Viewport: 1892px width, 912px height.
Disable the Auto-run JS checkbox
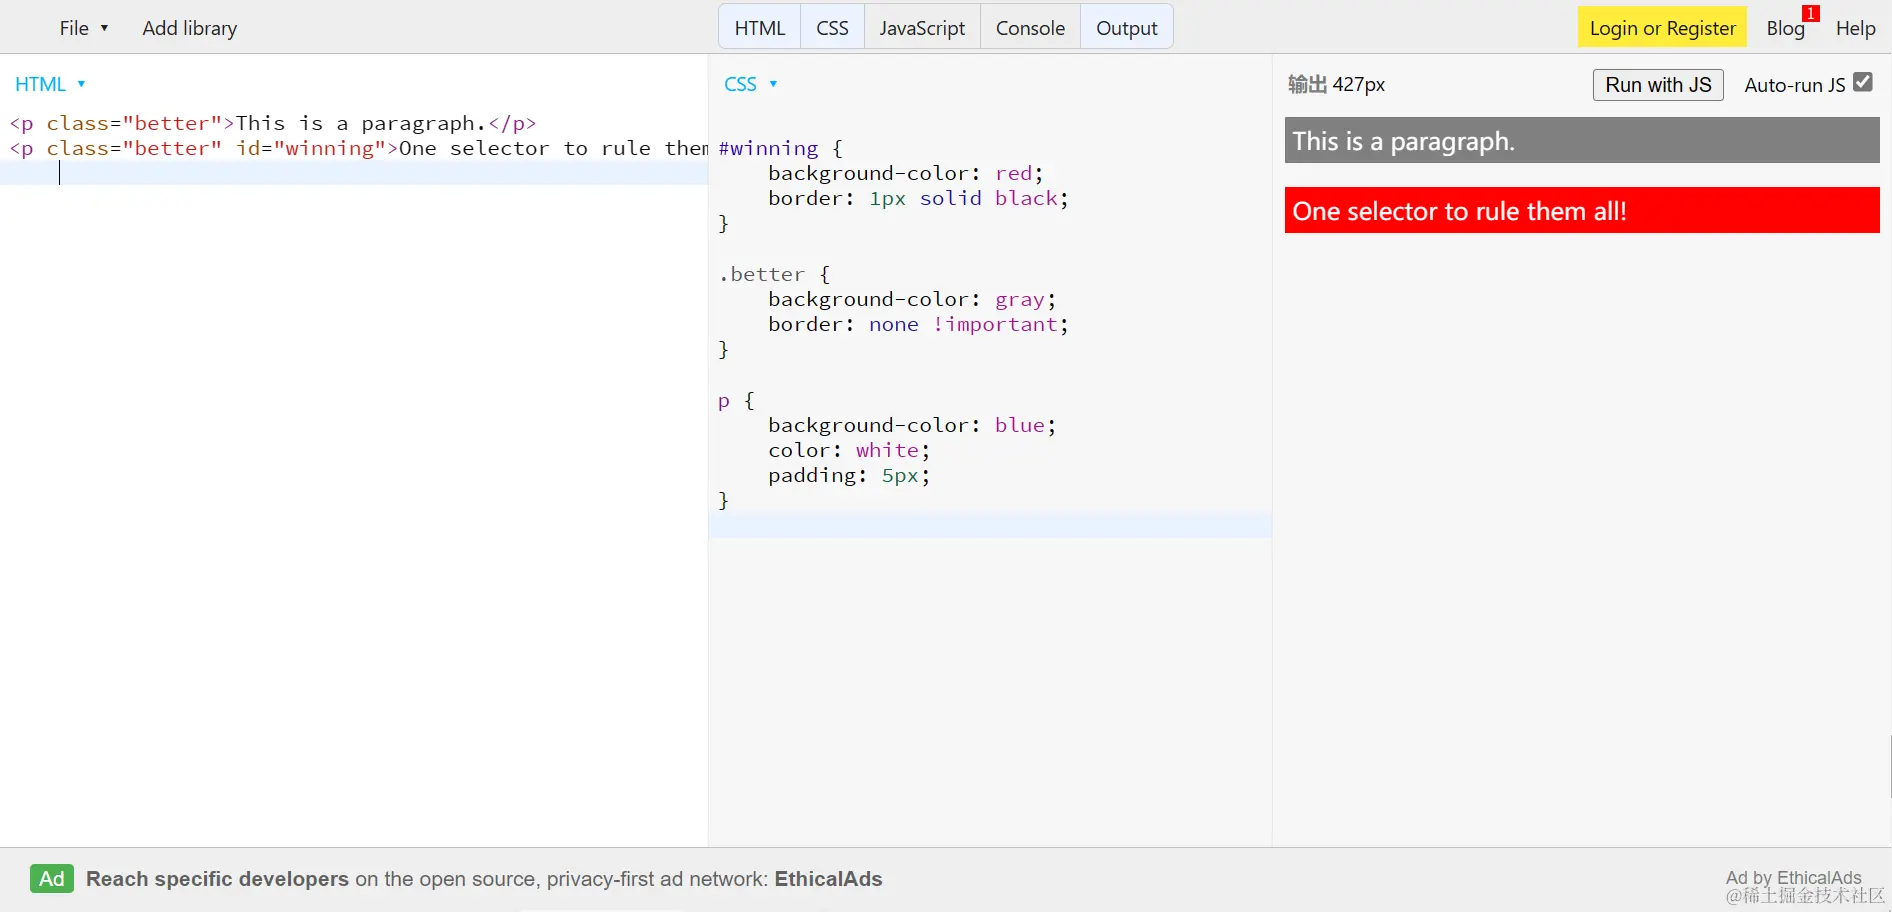1862,82
